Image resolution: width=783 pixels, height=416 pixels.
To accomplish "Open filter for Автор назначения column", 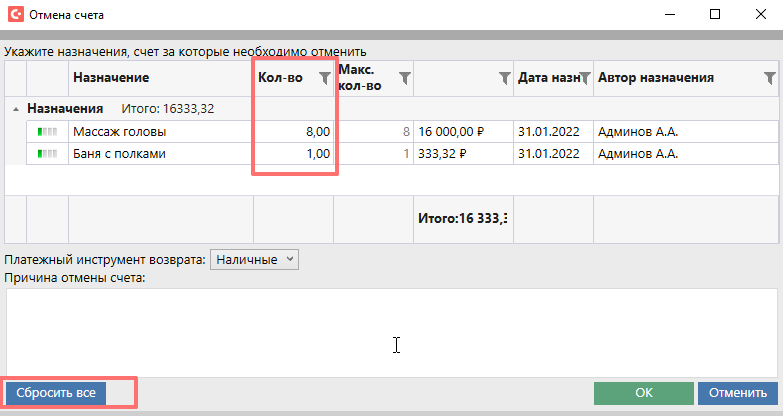I will [x=769, y=78].
